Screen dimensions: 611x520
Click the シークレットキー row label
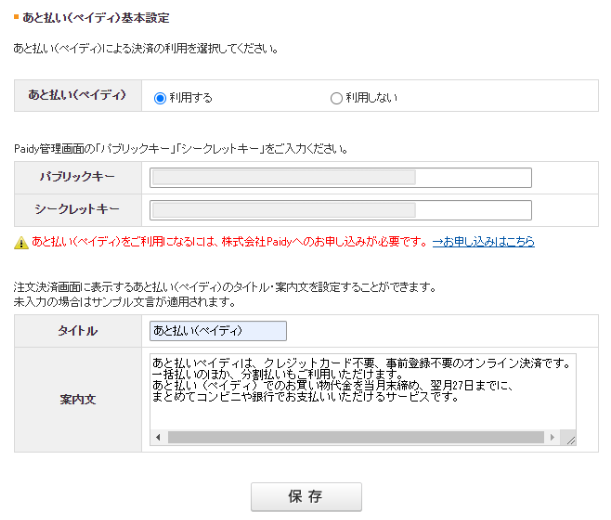click(78, 210)
